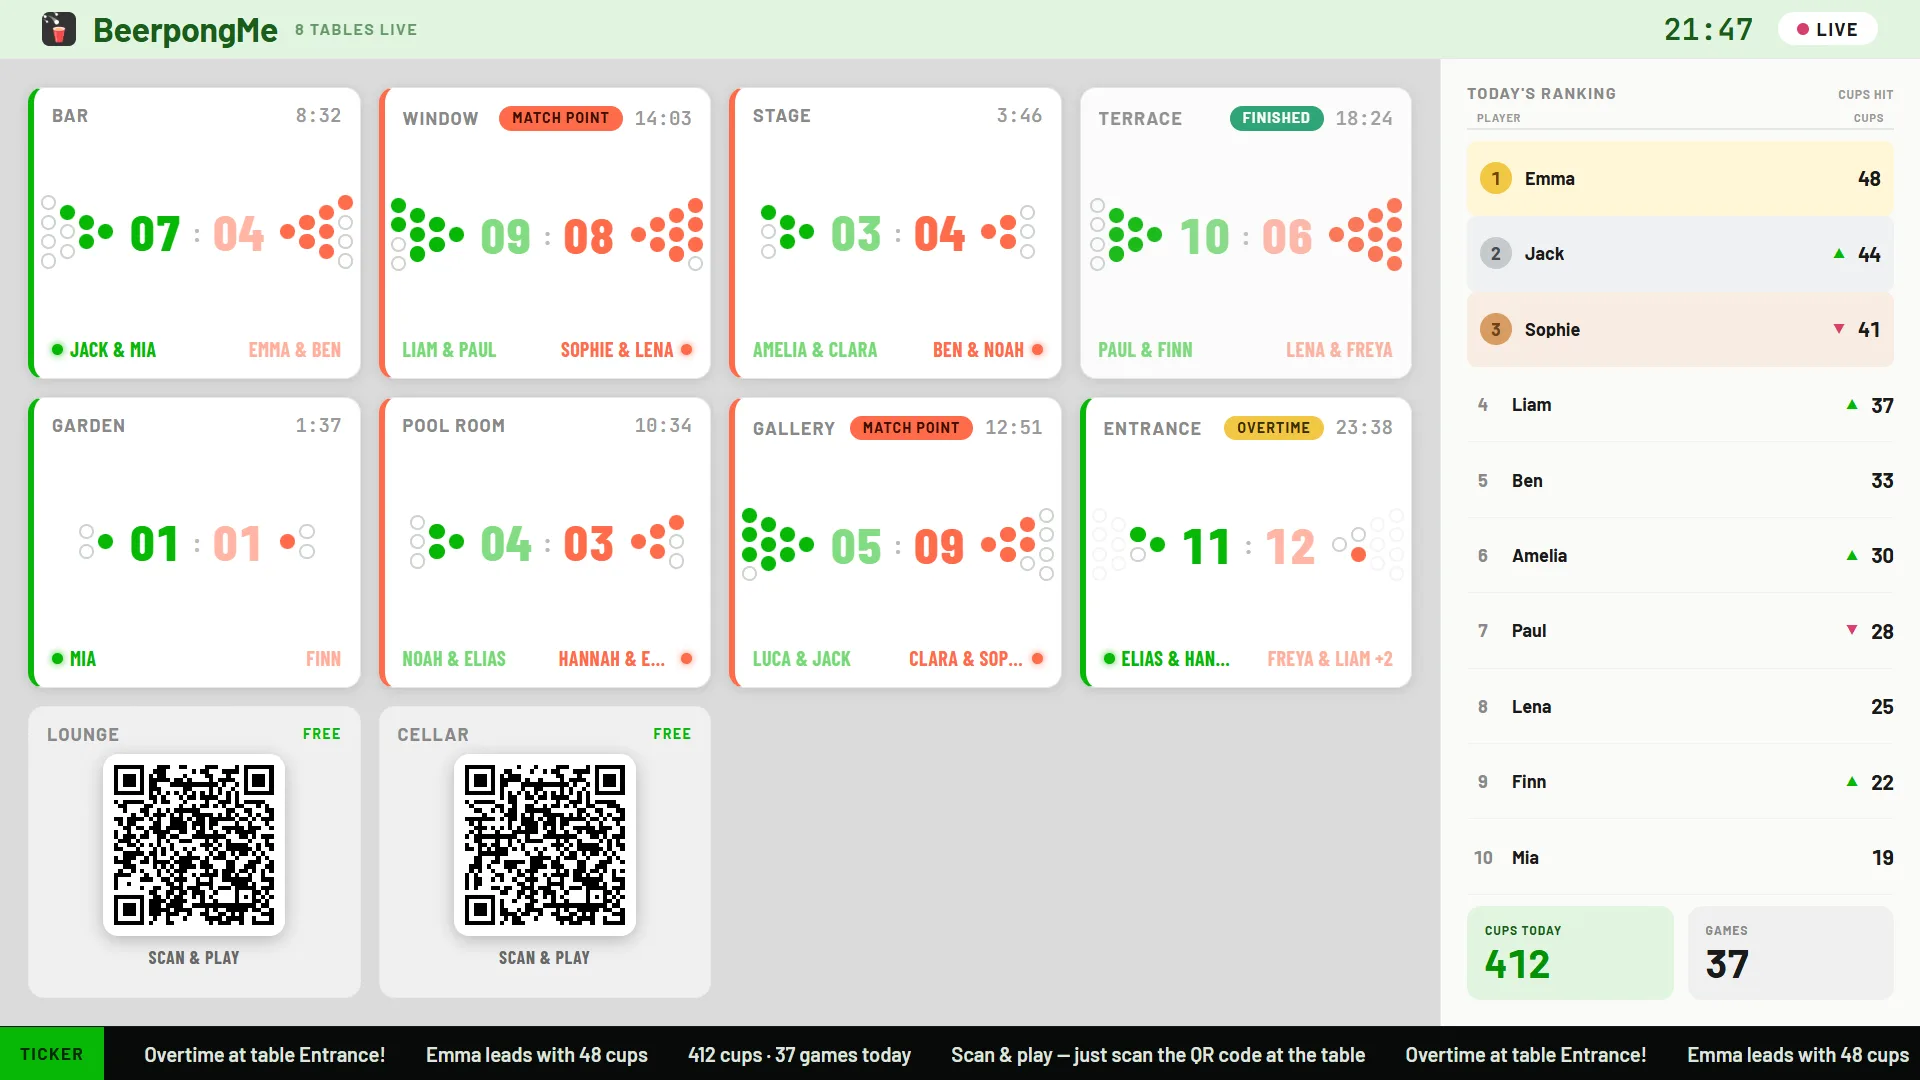
Task: Click the down trend arrow next to Paul
Action: pos(1852,630)
